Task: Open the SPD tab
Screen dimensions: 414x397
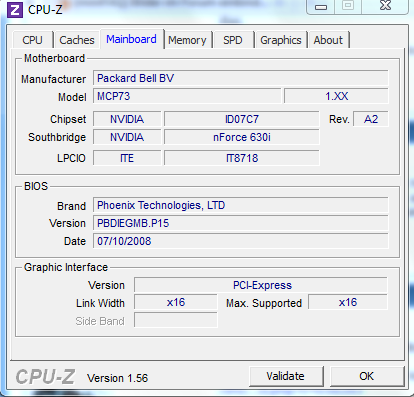Action: click(233, 40)
